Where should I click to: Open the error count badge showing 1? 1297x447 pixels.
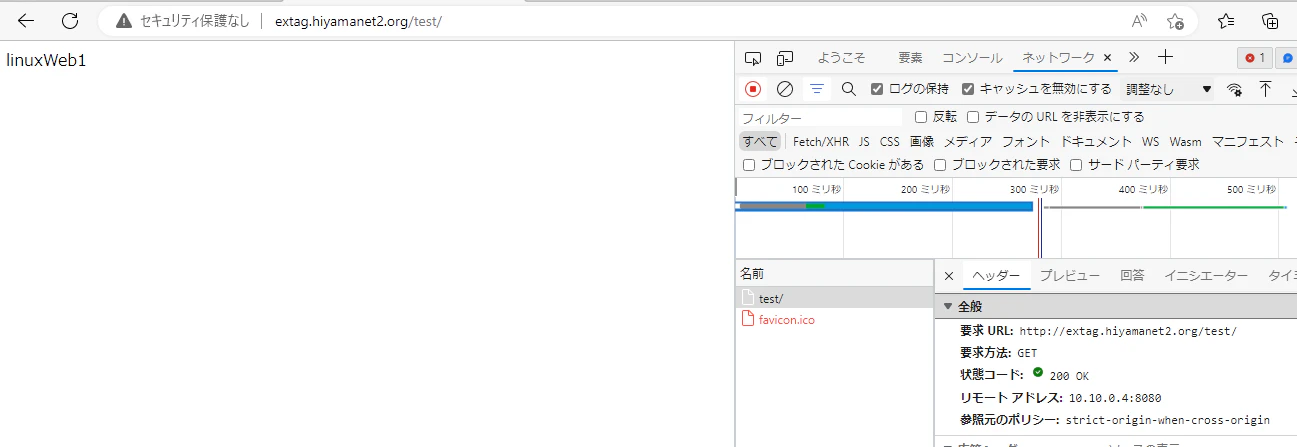pyautogui.click(x=1256, y=58)
